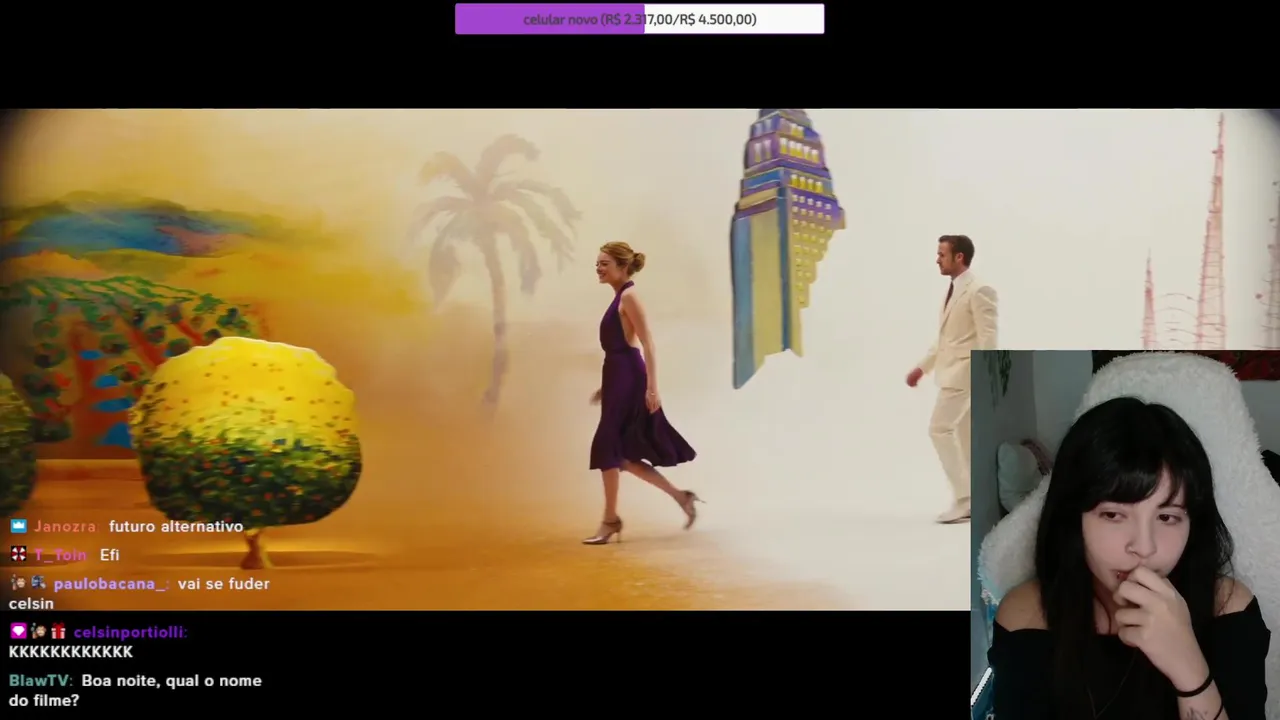Click the monkey badge next to celsinportiolli

pyautogui.click(x=38, y=631)
